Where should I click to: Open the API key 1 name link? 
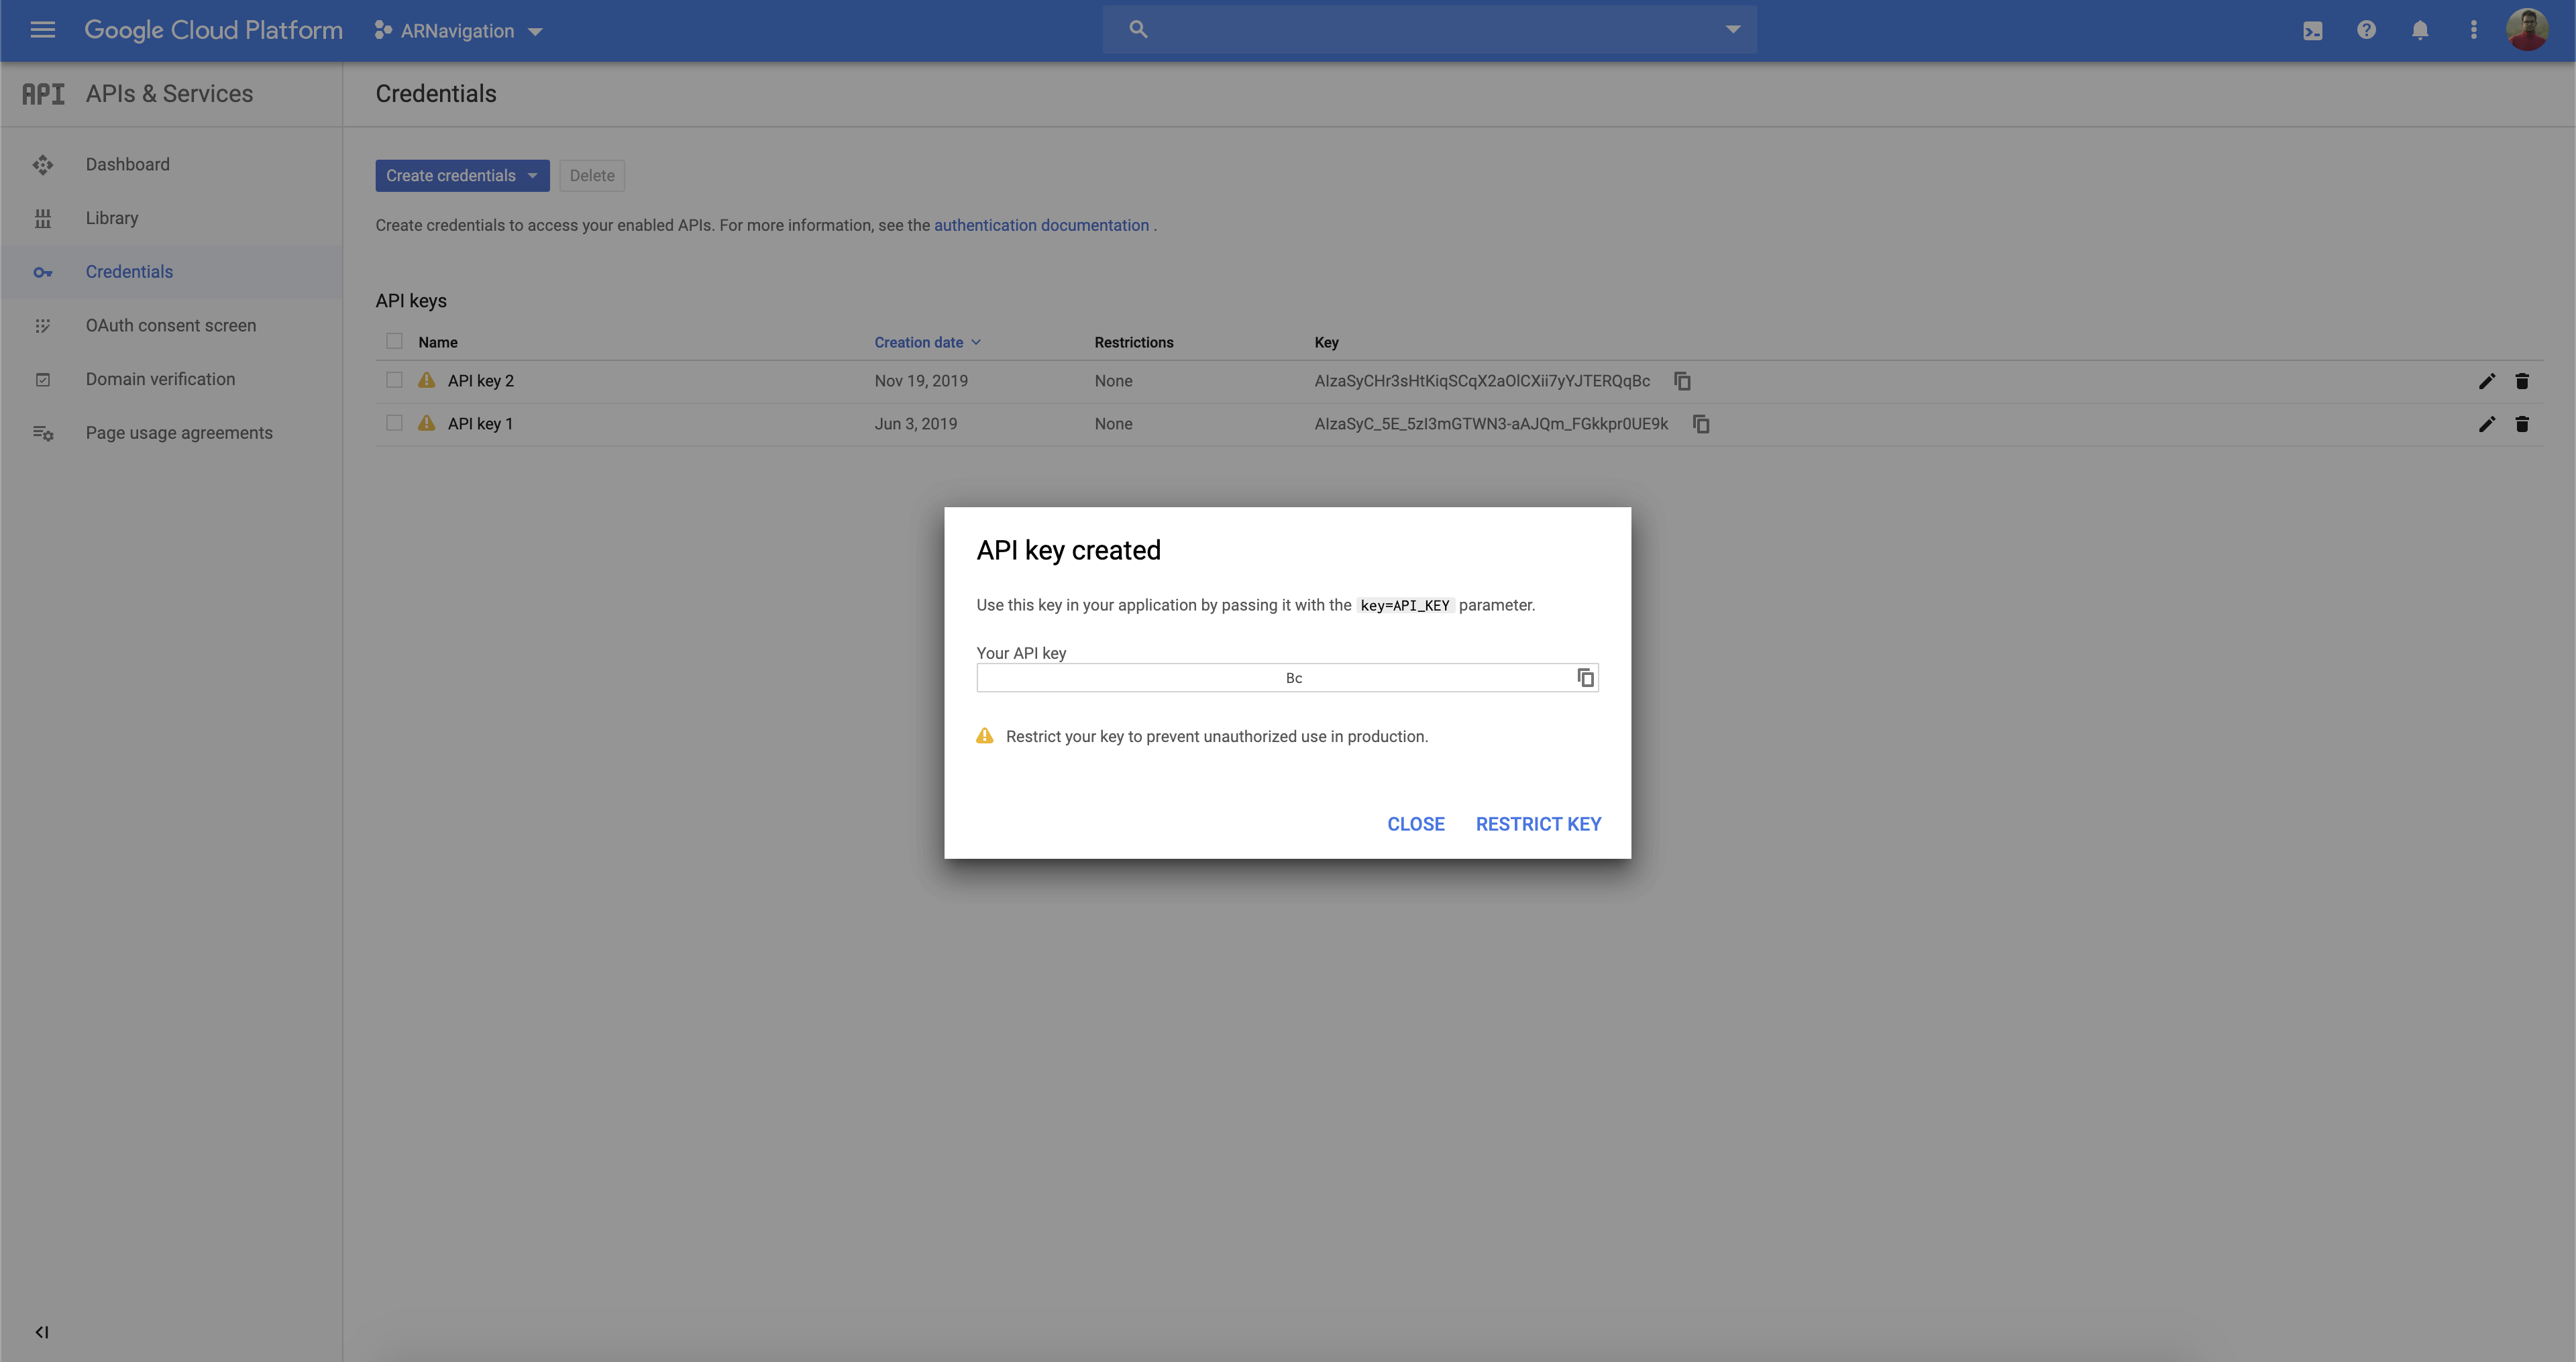480,424
